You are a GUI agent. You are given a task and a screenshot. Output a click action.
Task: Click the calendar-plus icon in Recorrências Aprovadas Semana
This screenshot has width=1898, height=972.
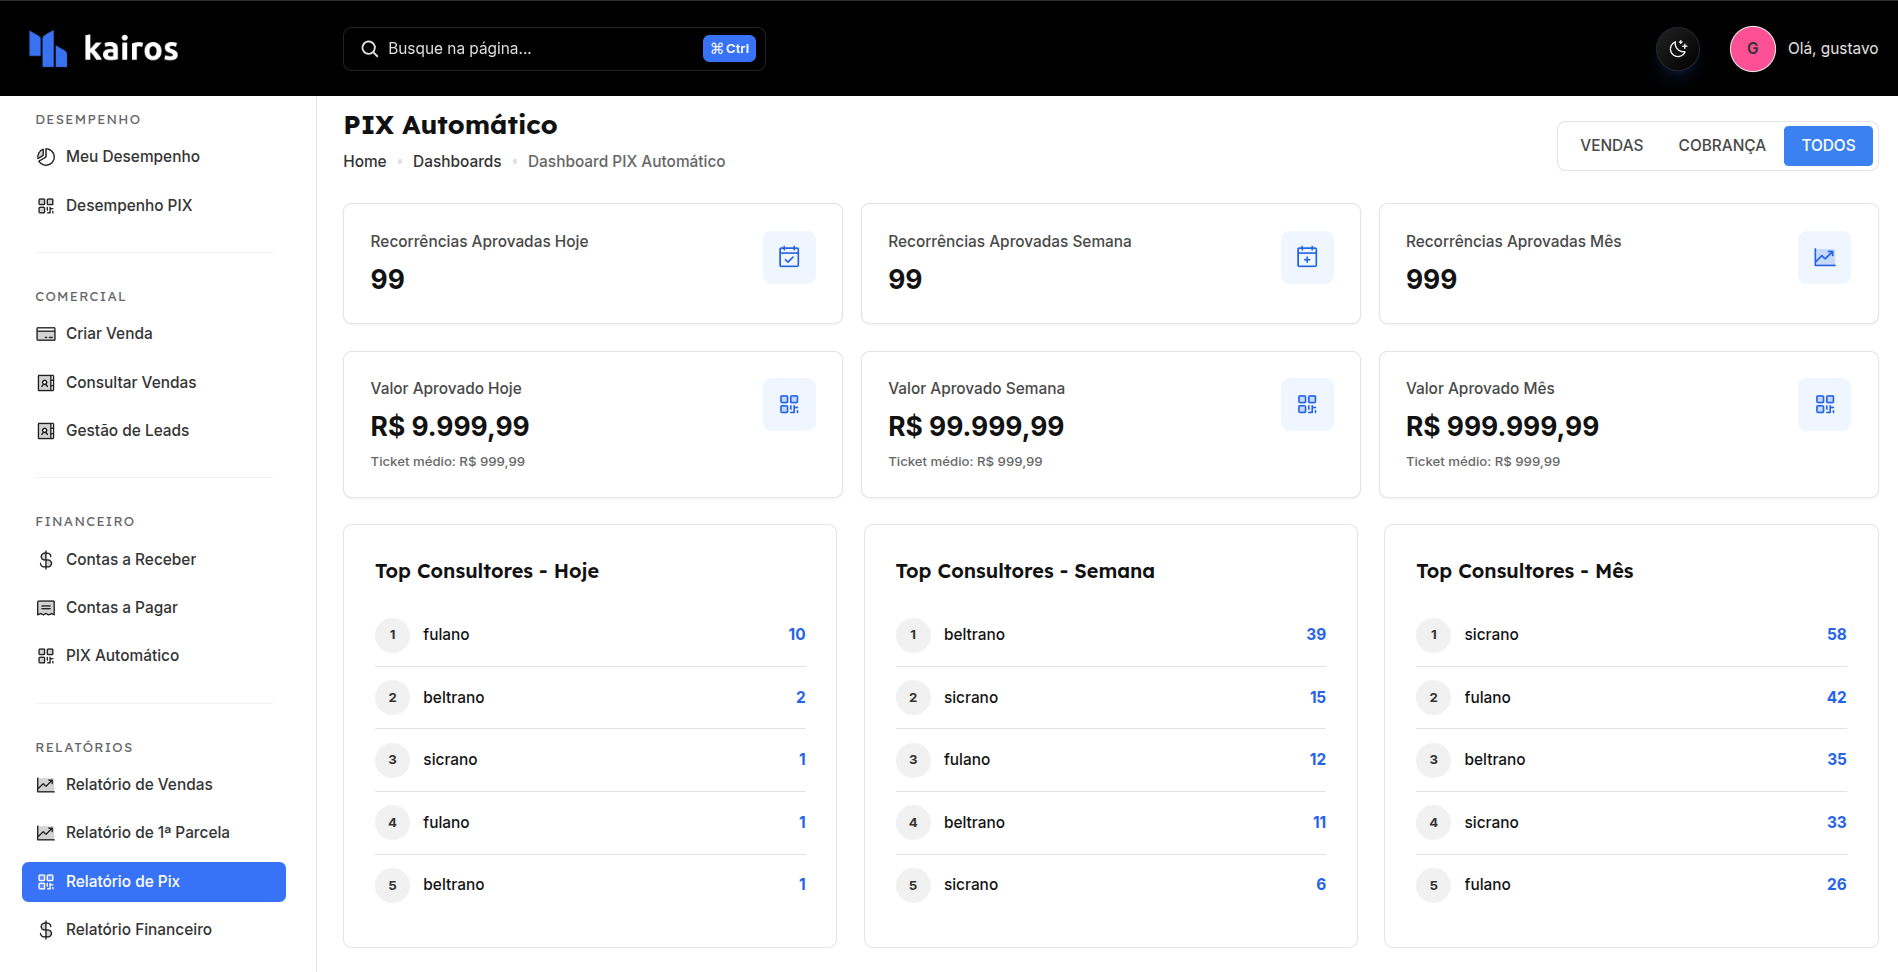1306,257
